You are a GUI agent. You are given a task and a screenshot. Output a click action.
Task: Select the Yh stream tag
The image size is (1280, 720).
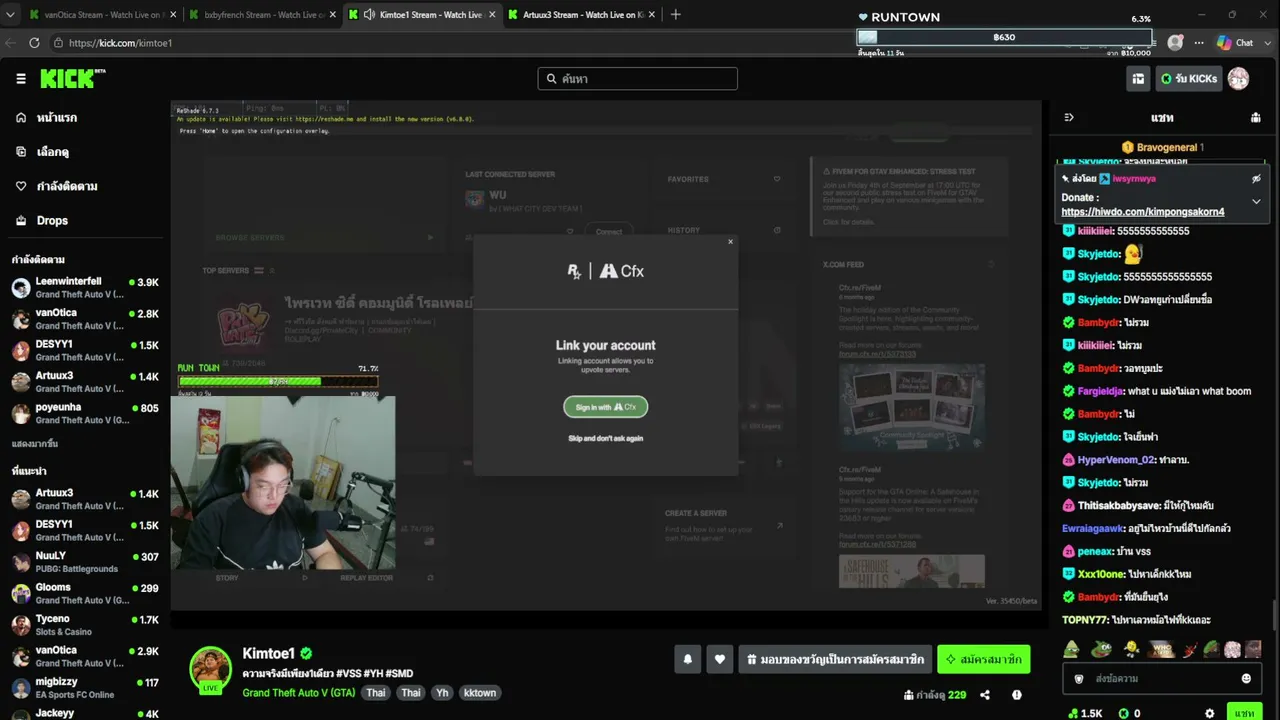click(442, 693)
